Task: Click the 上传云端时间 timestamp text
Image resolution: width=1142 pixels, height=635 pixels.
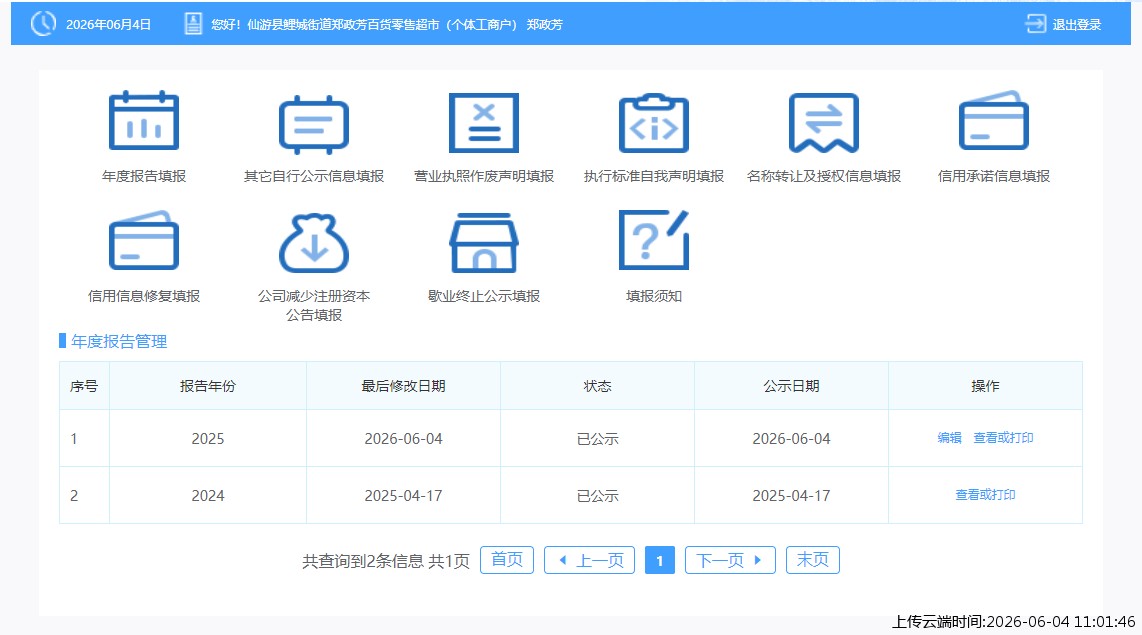Action: pyautogui.click(x=1013, y=621)
